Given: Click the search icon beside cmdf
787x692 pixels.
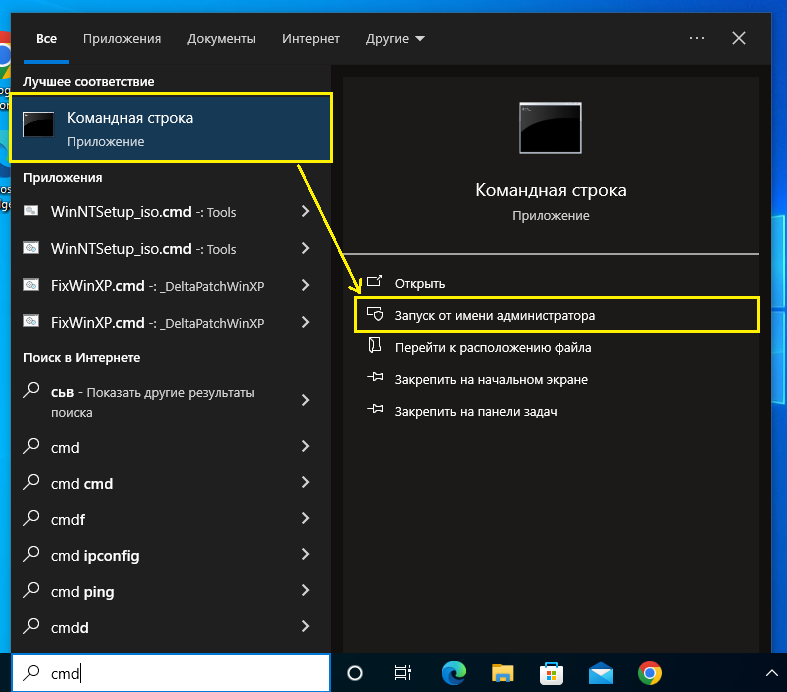Looking at the screenshot, I should pos(31,518).
